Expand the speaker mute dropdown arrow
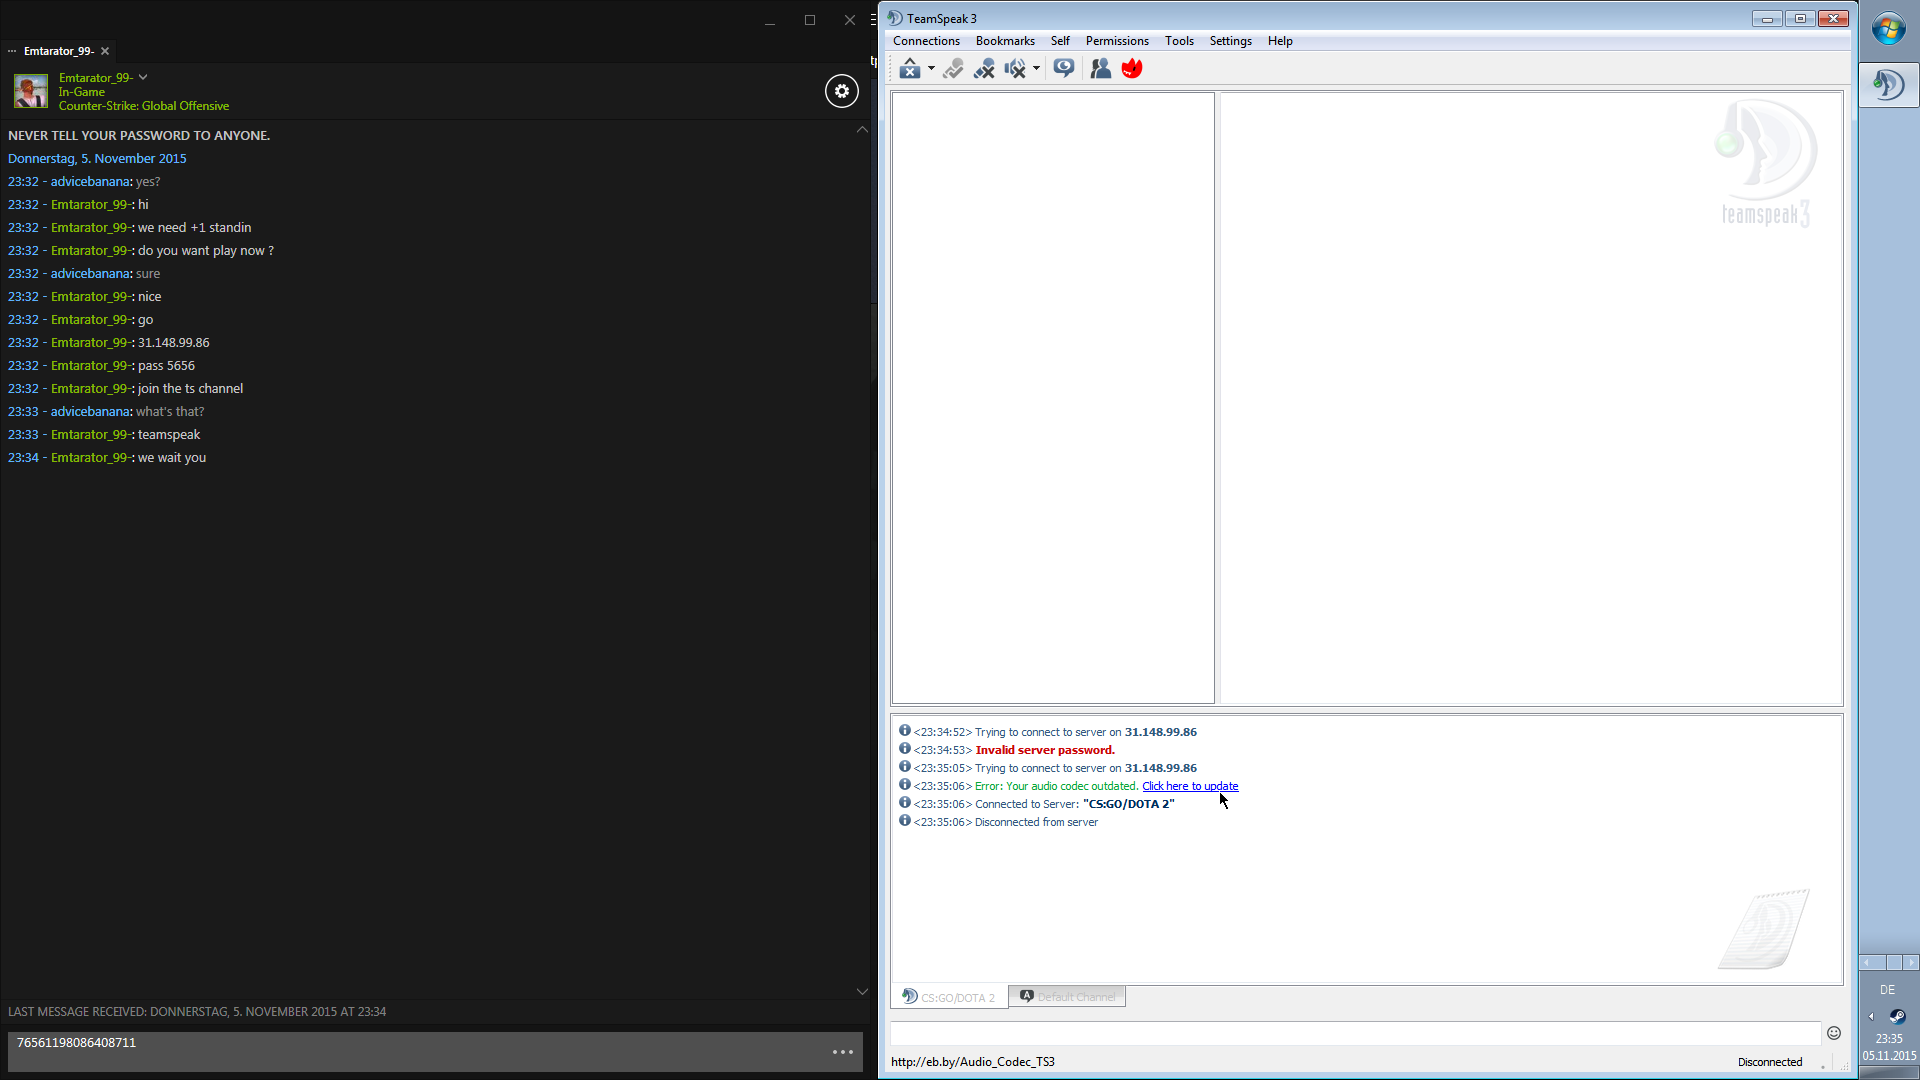Viewport: 1920px width, 1080px height. click(x=1036, y=68)
